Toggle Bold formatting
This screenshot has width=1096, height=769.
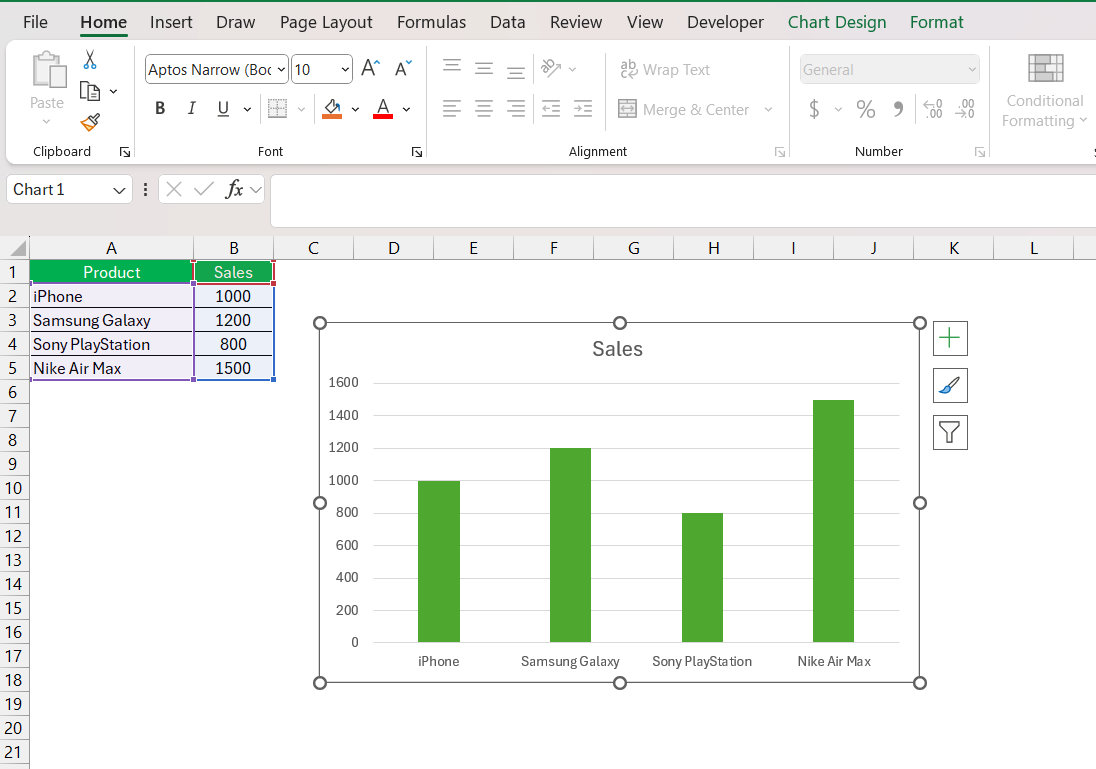click(160, 108)
